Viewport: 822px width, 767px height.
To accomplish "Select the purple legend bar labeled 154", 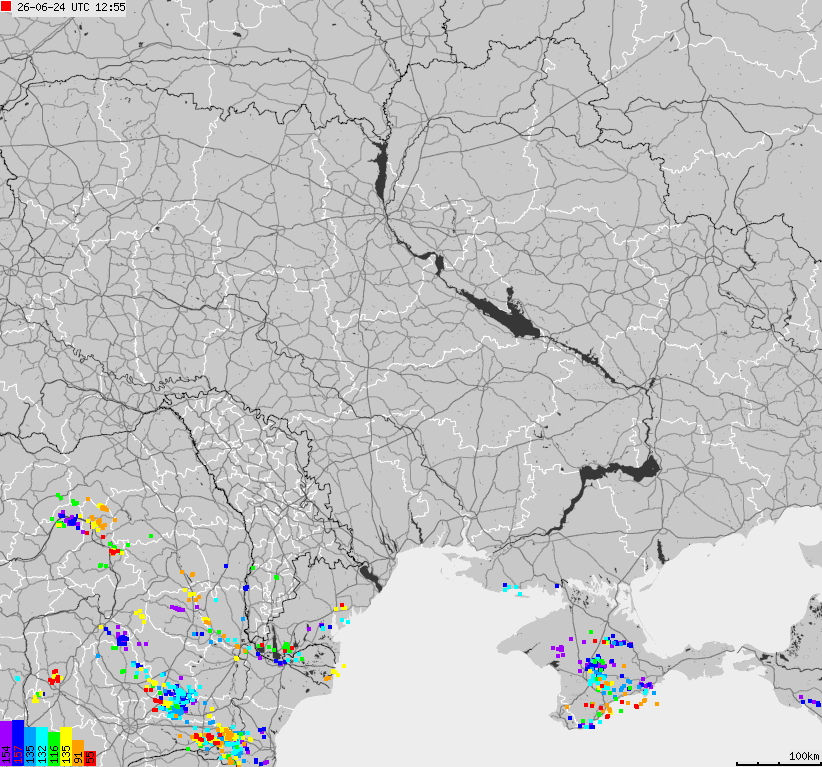I will tap(6, 743).
